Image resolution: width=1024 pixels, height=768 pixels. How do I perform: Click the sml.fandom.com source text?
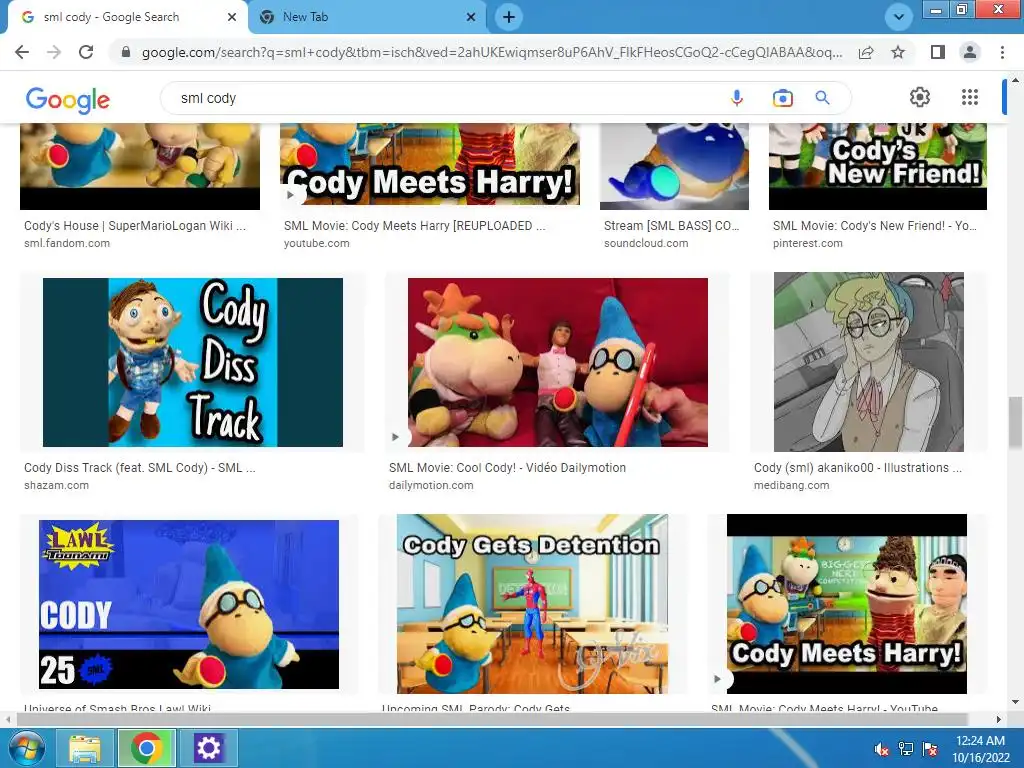(67, 243)
